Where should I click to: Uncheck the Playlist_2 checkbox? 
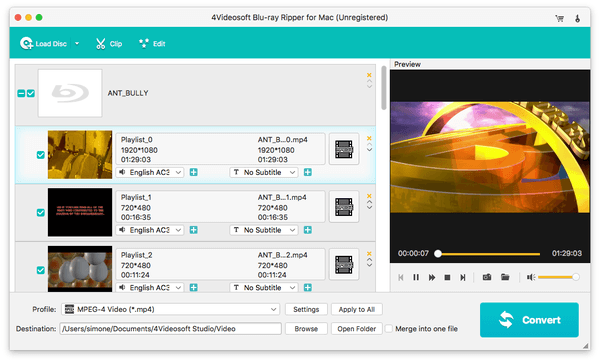pos(41,271)
